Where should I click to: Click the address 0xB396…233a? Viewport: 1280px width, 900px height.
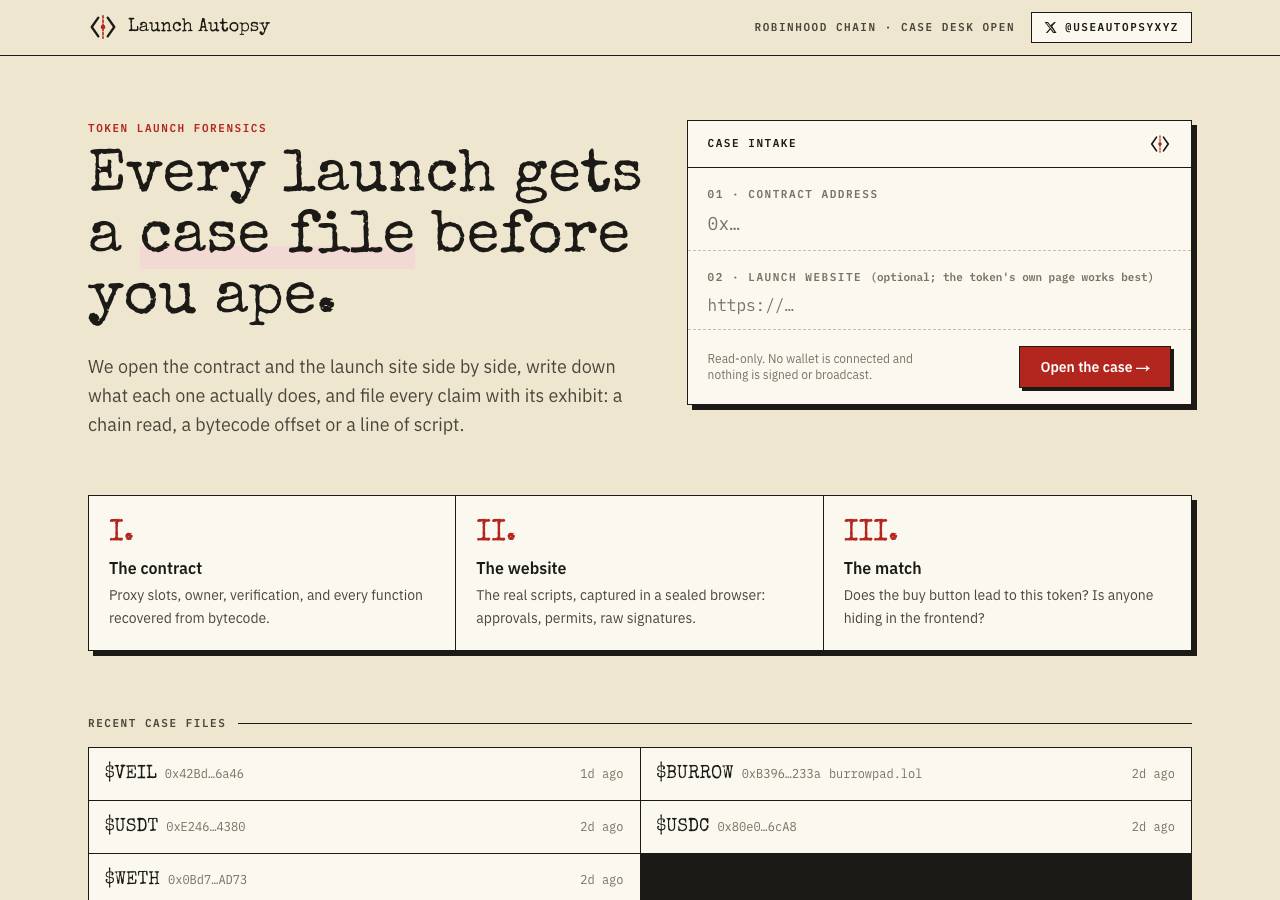(781, 774)
